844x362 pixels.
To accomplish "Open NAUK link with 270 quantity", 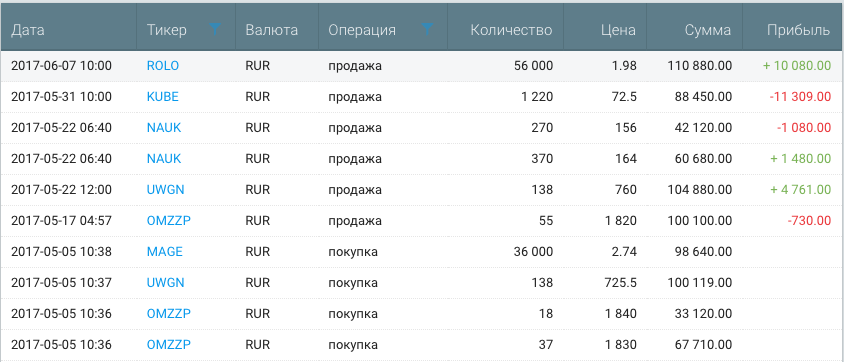I will pos(164,128).
